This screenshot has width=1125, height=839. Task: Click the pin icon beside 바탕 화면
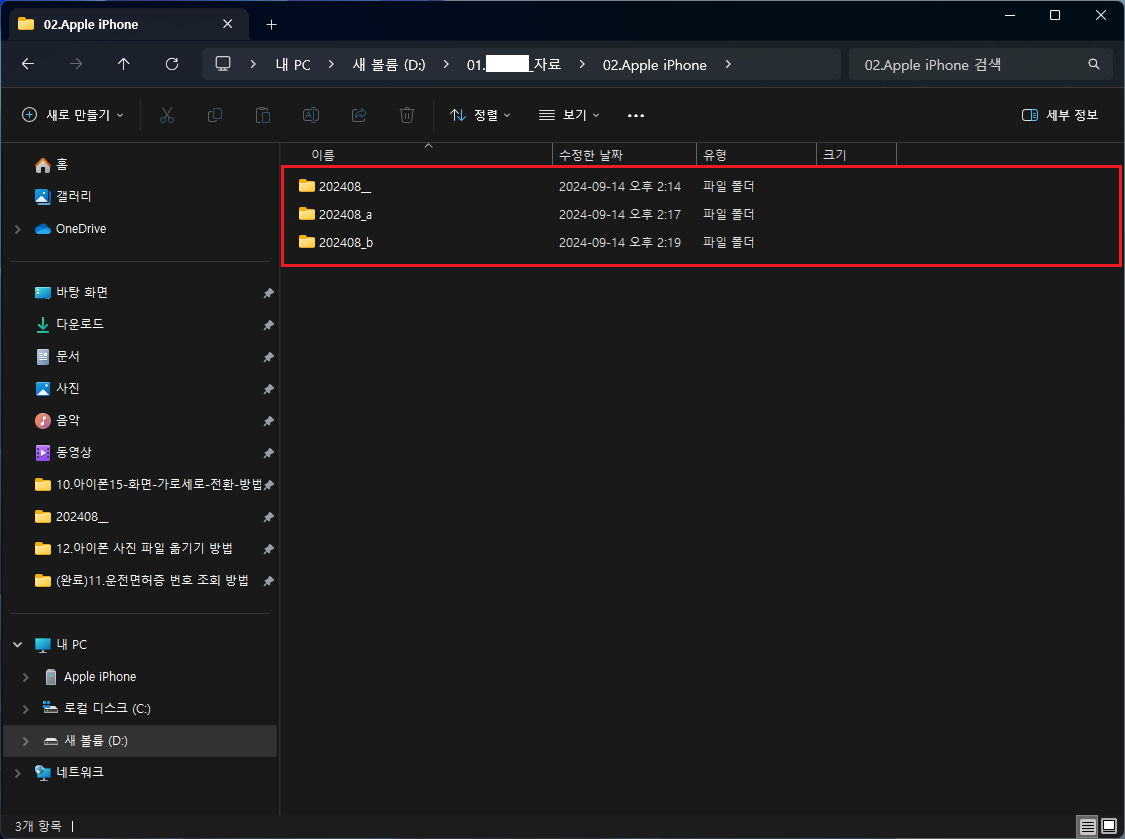[x=268, y=293]
